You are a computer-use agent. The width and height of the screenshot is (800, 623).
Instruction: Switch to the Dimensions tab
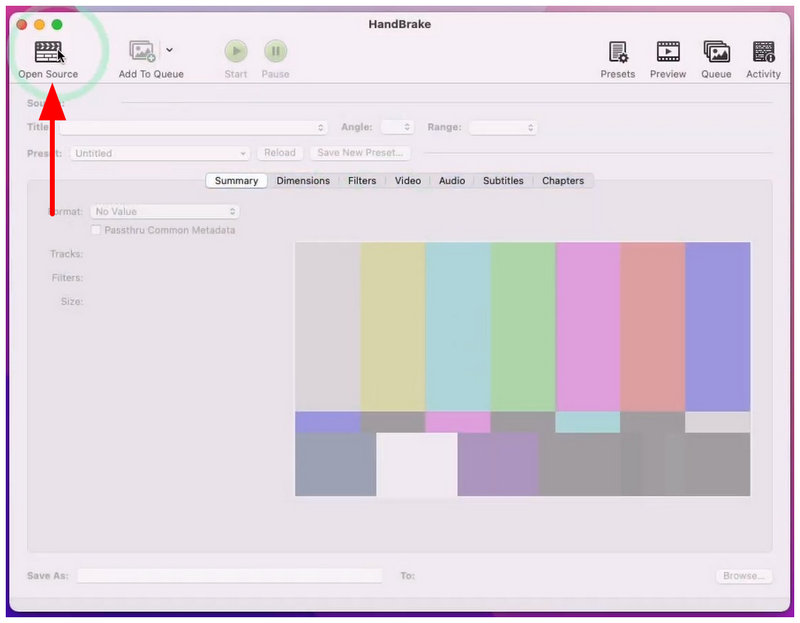[x=303, y=181]
